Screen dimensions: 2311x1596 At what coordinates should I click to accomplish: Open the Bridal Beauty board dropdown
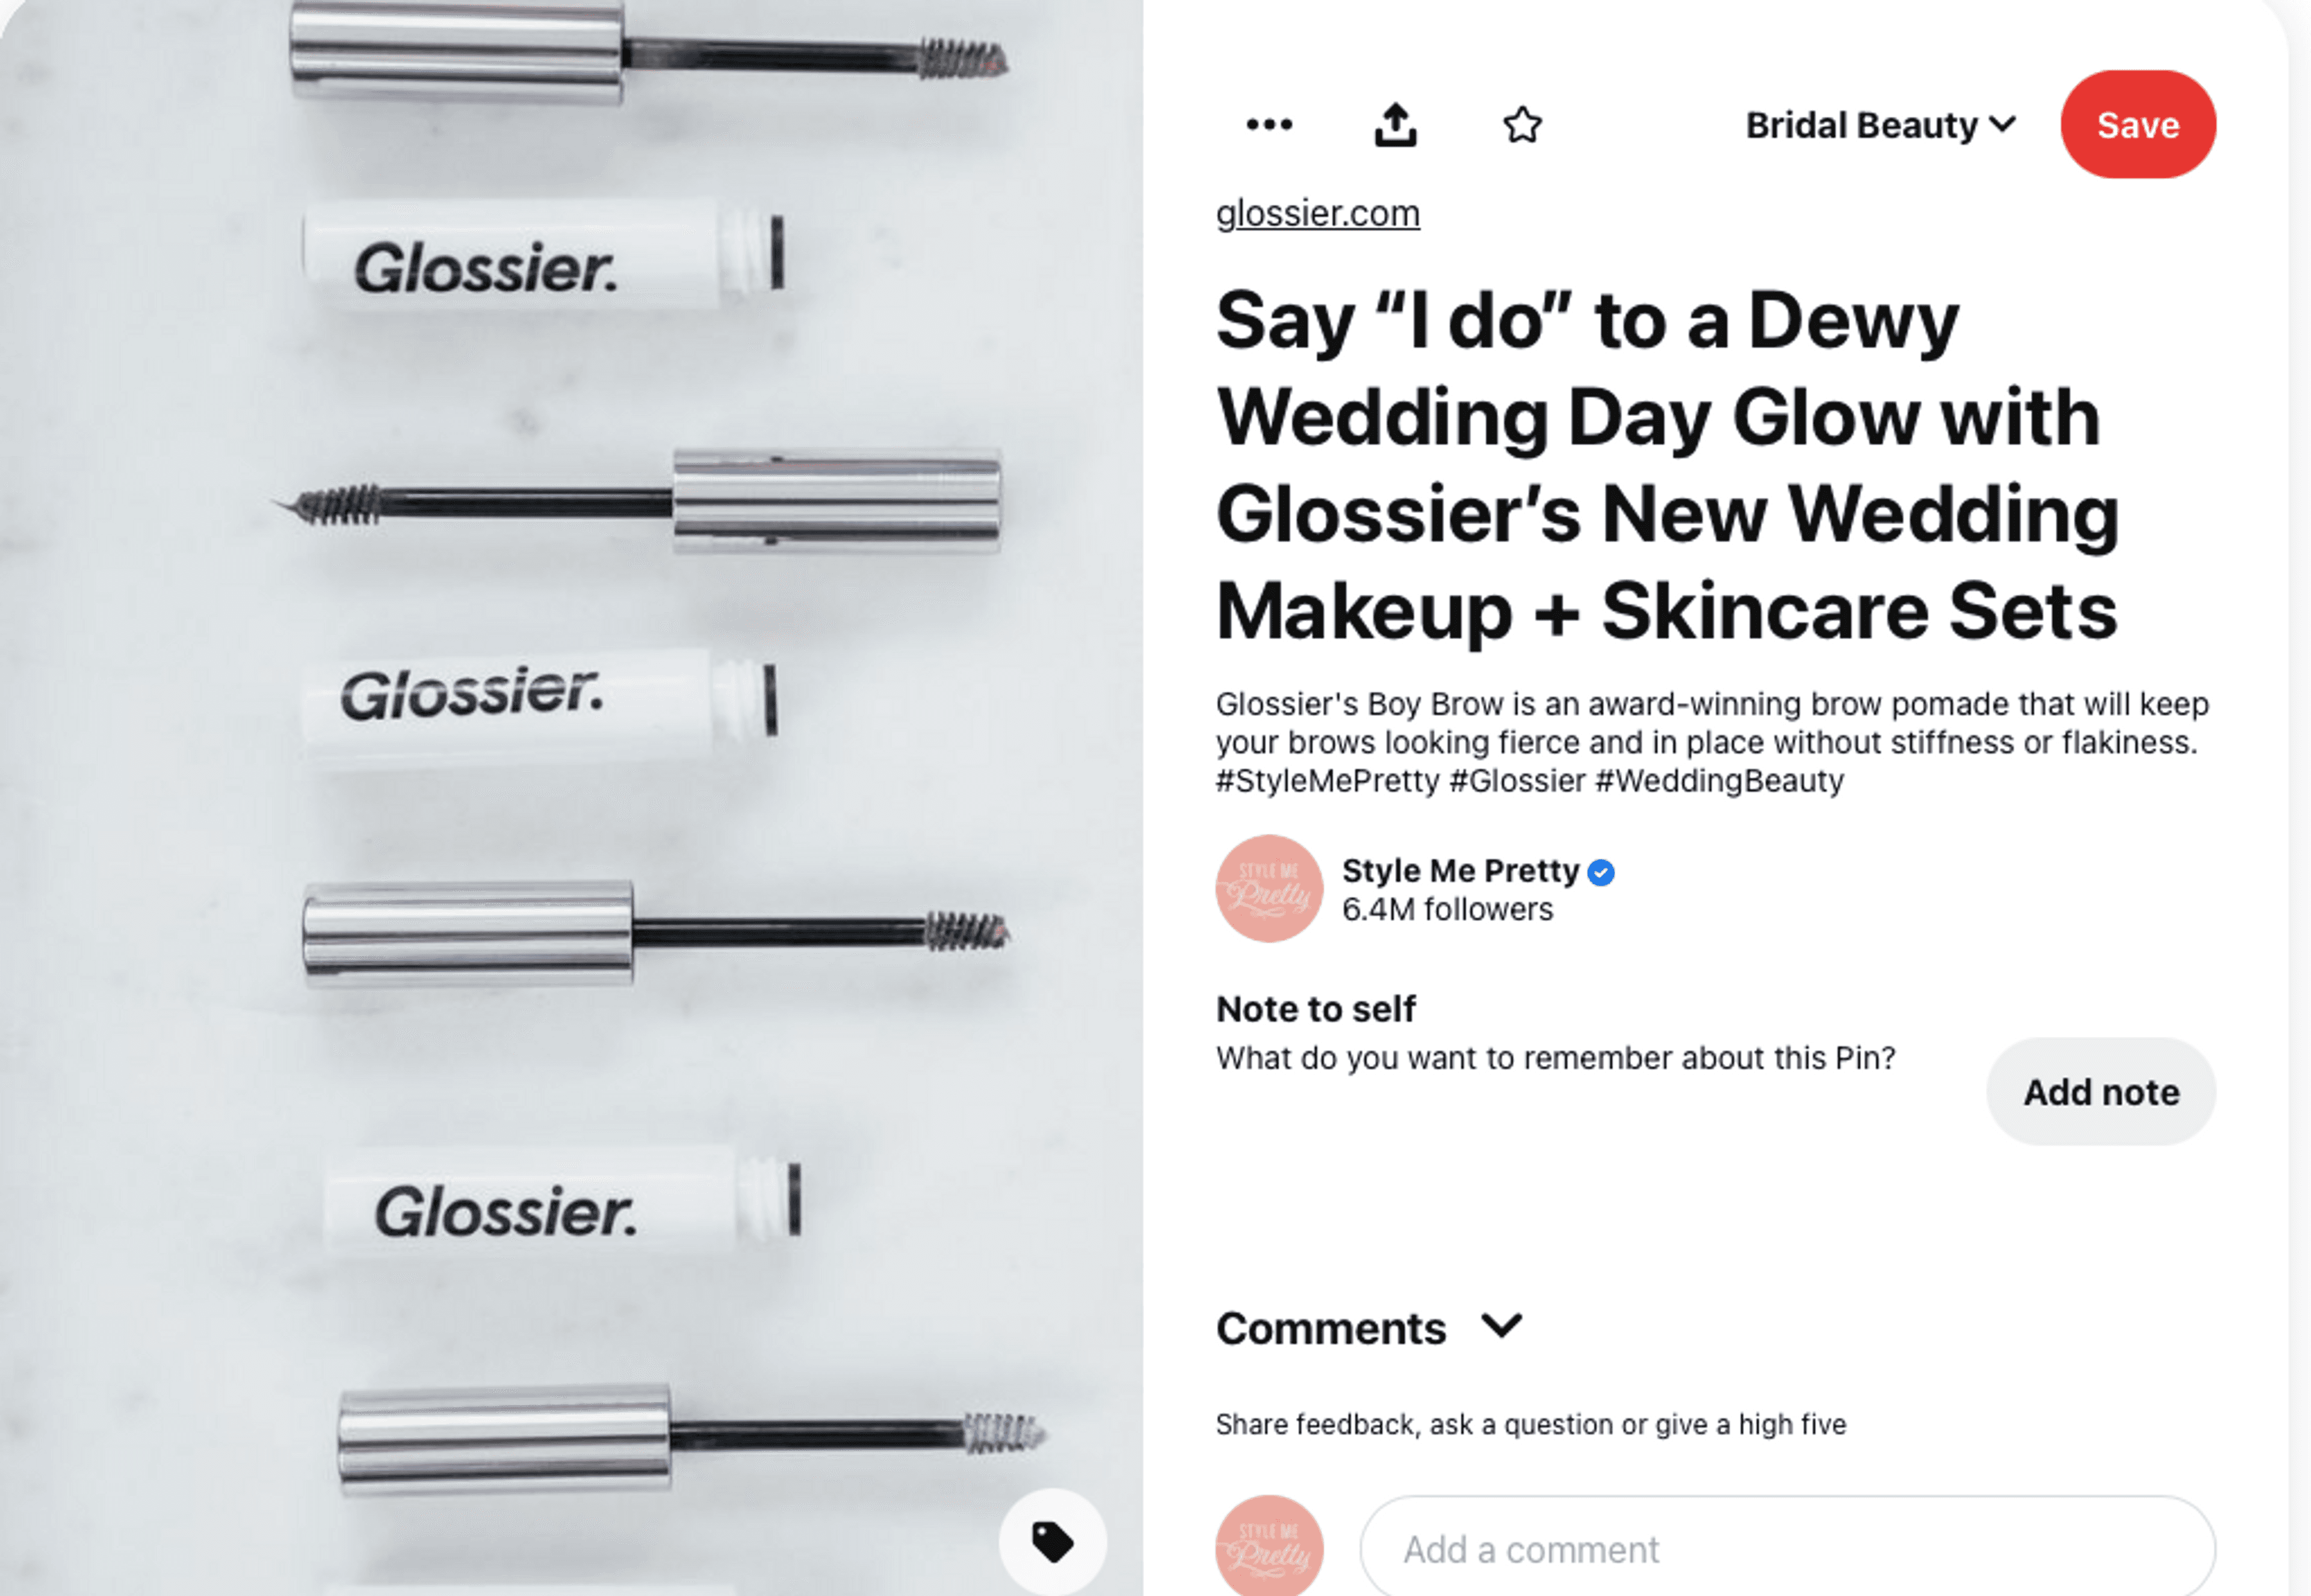pos(1880,125)
